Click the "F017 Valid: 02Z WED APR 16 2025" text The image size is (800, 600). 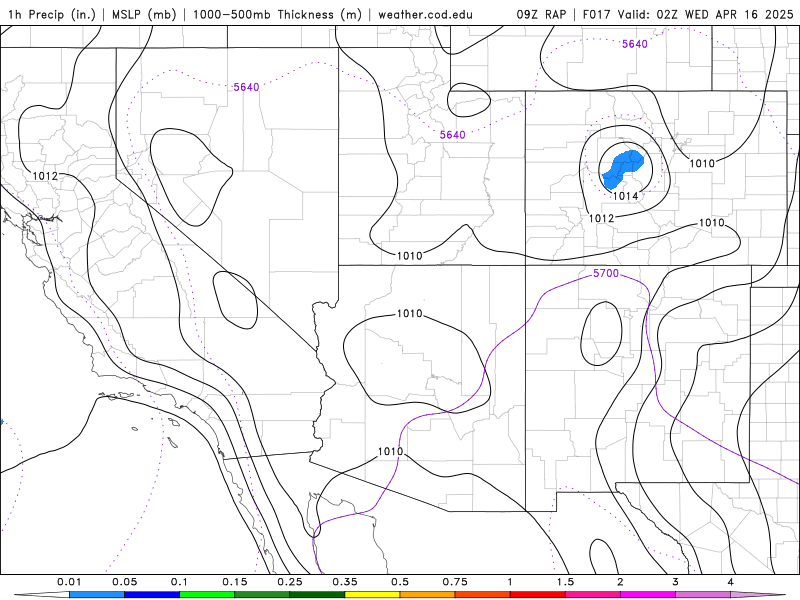[688, 14]
